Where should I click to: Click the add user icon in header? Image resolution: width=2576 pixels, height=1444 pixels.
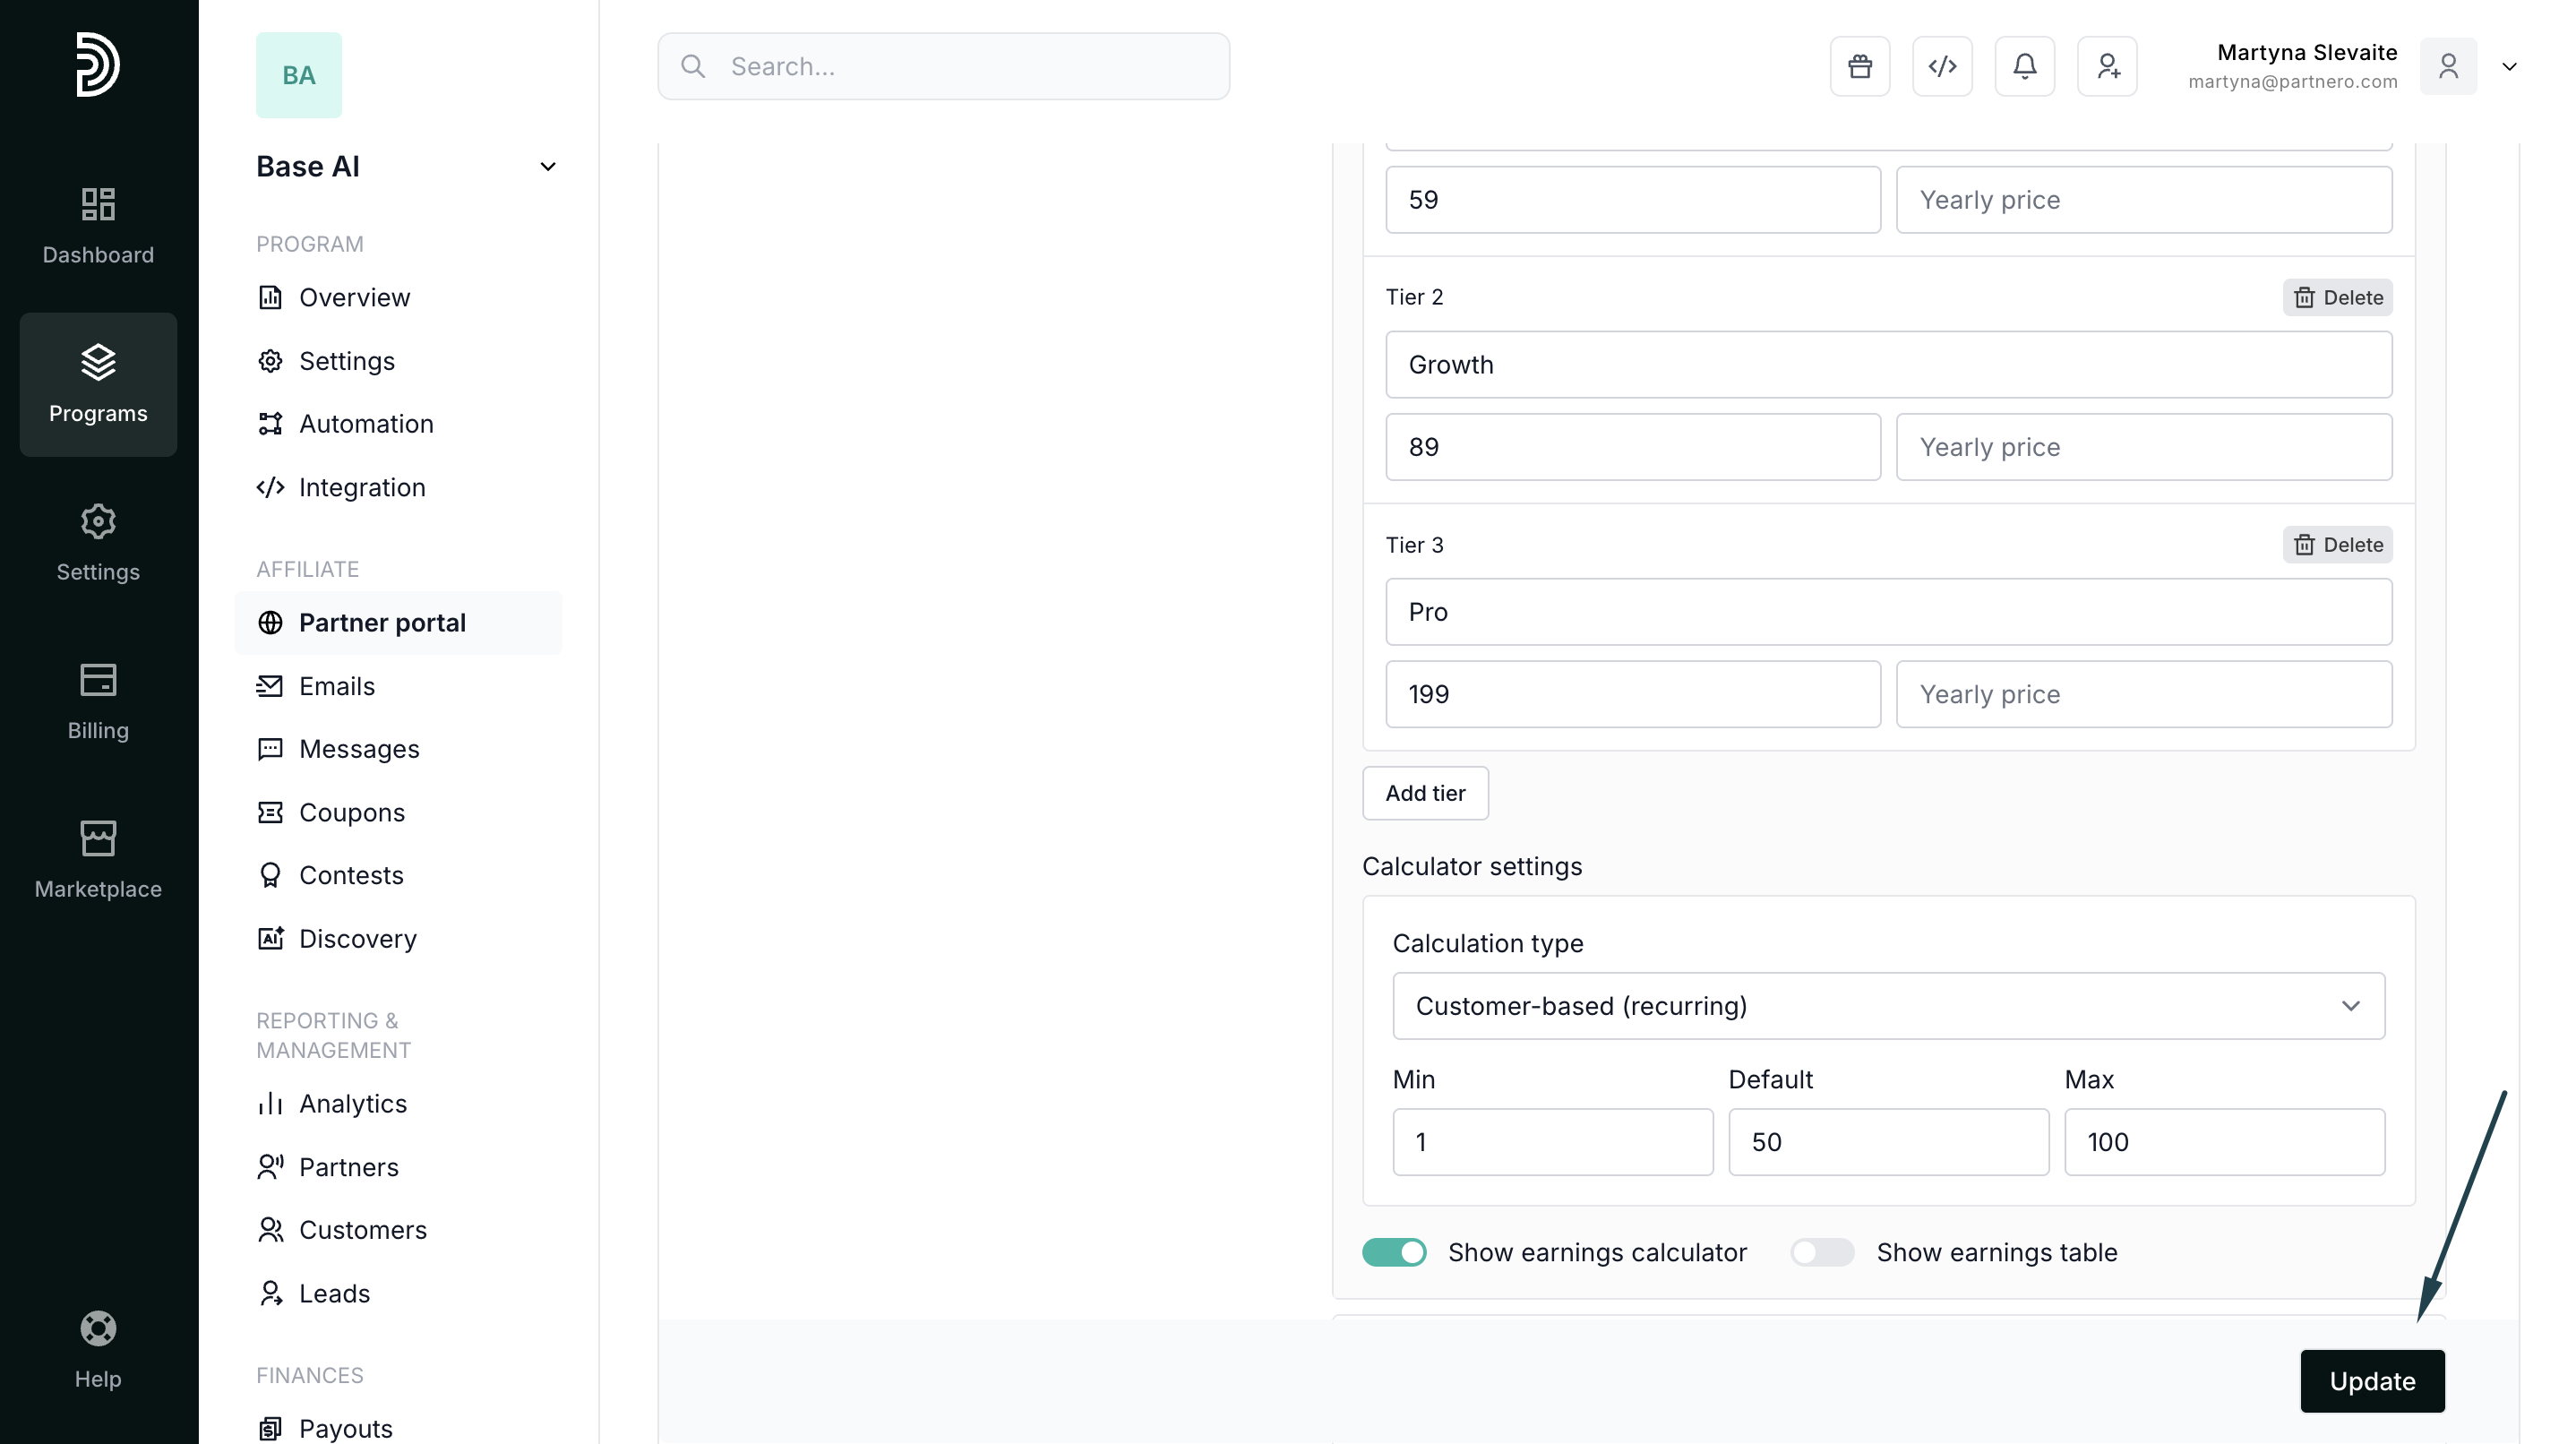2107,66
